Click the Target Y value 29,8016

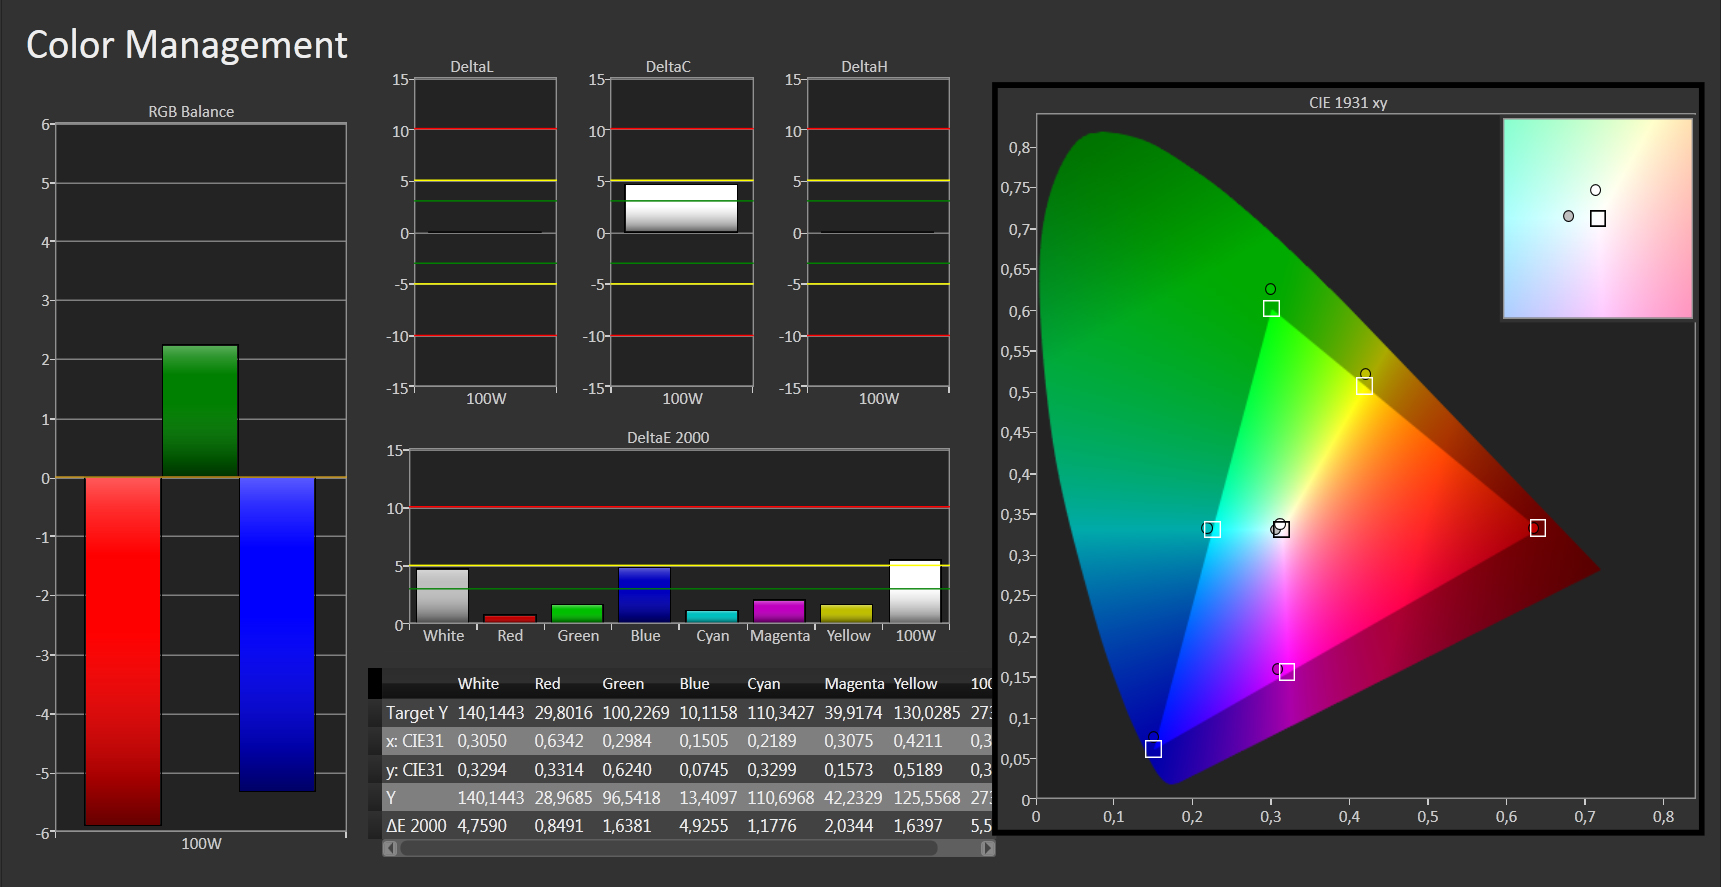563,713
